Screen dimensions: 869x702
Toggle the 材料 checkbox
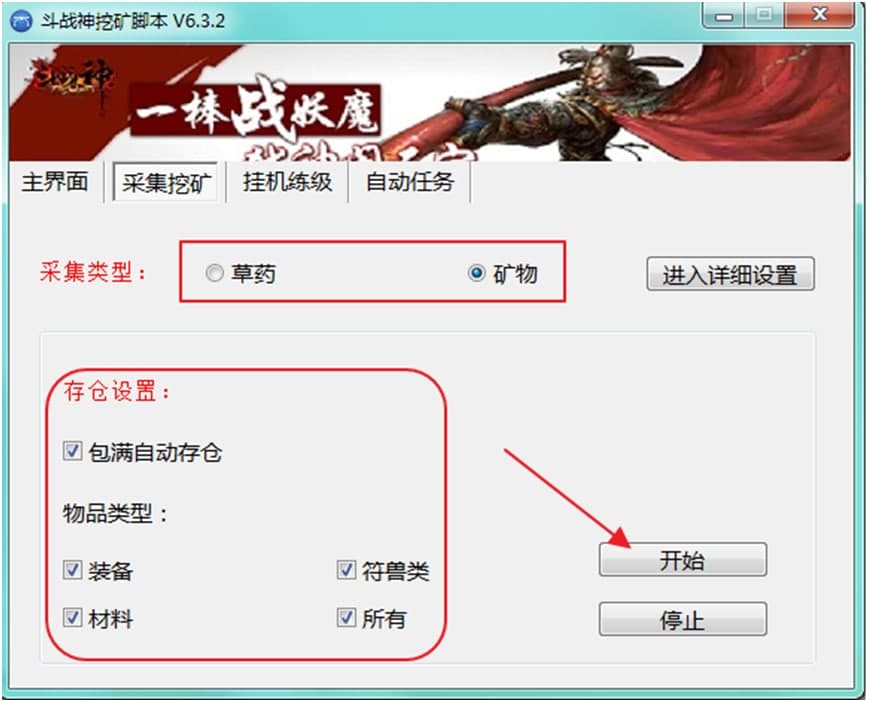point(73,617)
